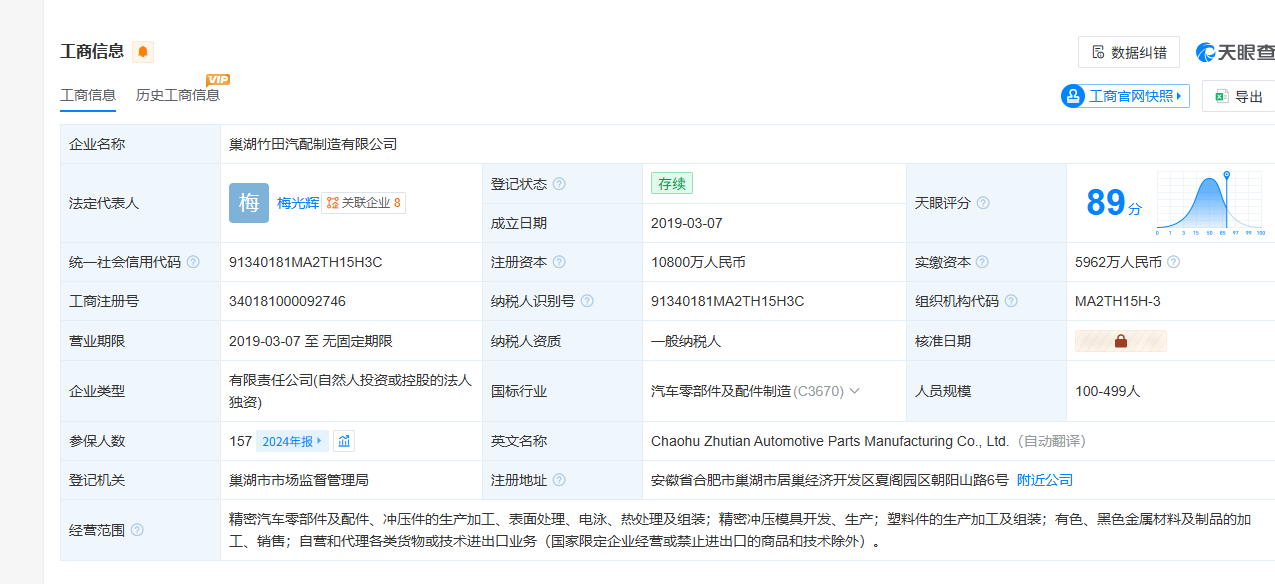
Task: Click the 巢湖市市场监督管理局 registration authority
Action: (x=299, y=480)
